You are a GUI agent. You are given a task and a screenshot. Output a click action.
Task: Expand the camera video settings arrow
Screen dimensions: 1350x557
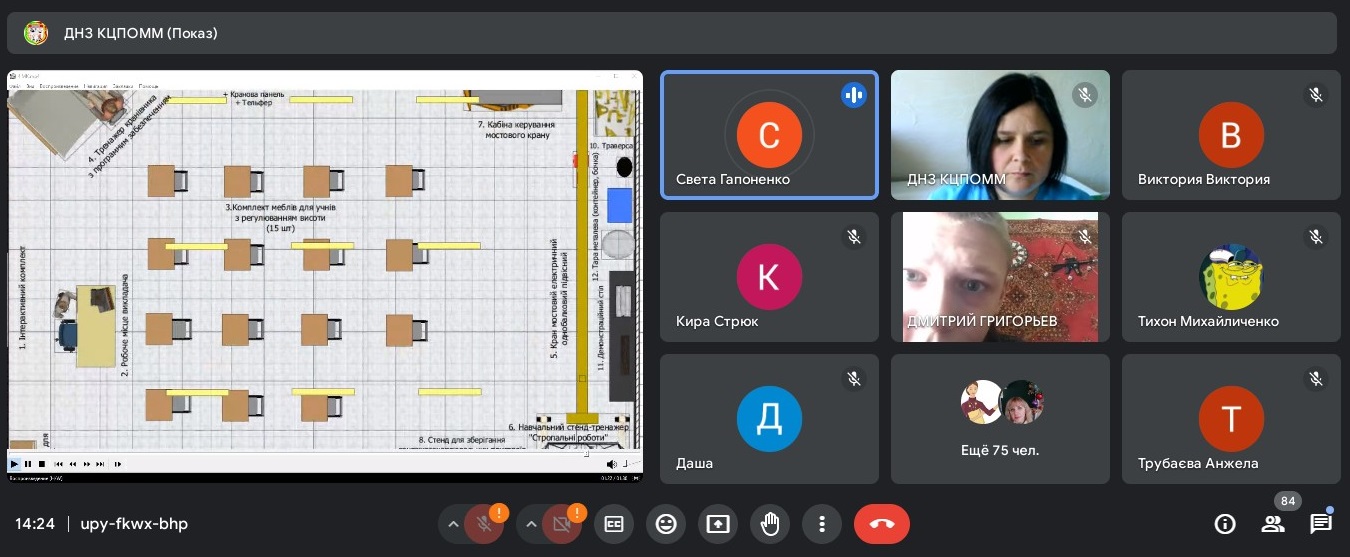click(x=530, y=524)
